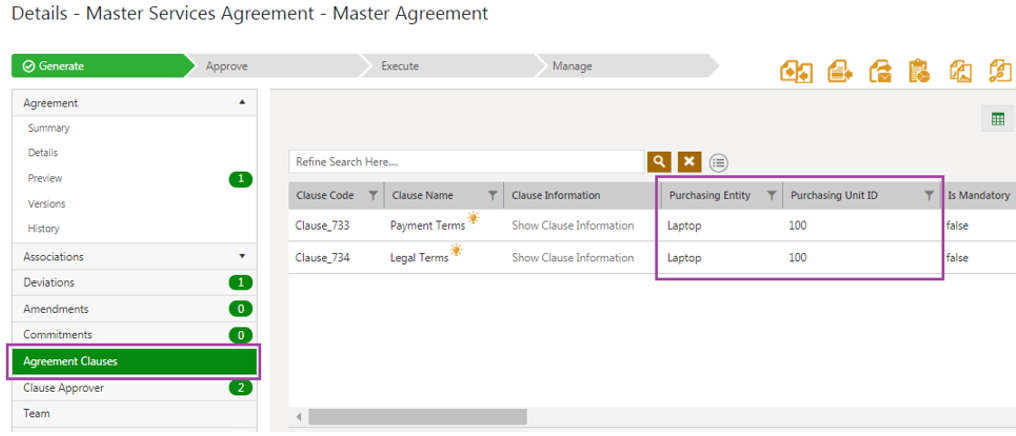Collapse the Agreement section in sidebar
The width and height of the screenshot is (1016, 436).
[241, 103]
